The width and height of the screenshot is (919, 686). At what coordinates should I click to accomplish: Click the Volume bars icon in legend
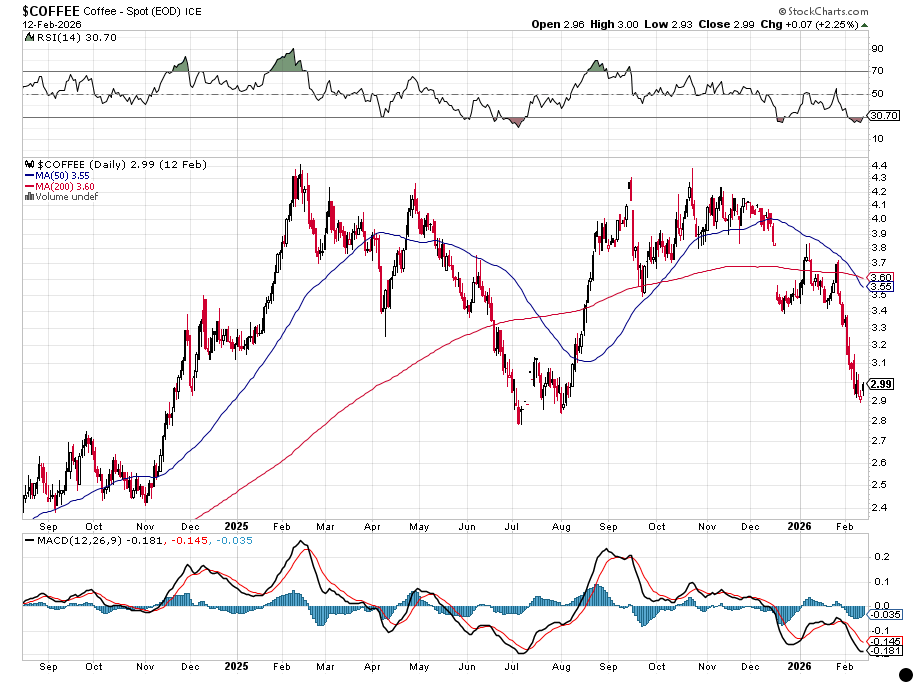coord(27,196)
